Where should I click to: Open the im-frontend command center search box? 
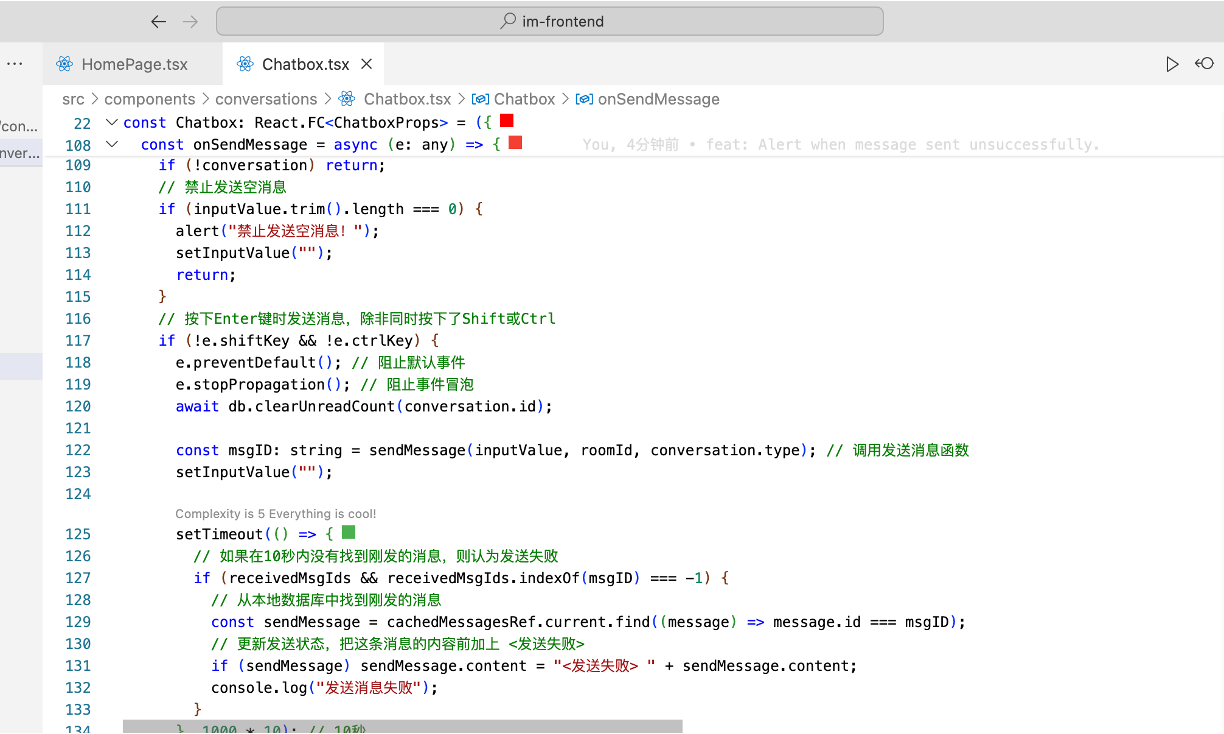pos(550,21)
